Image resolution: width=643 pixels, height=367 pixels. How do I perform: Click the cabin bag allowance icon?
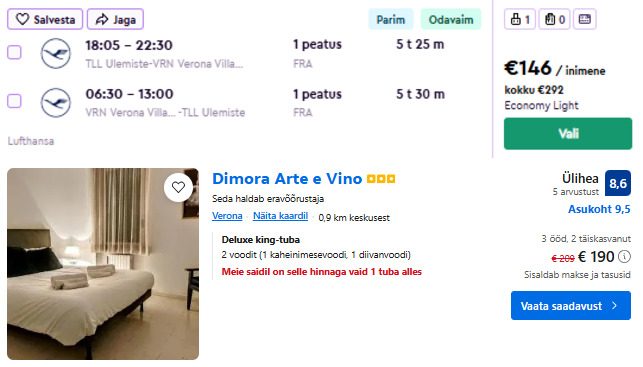pyautogui.click(x=520, y=19)
